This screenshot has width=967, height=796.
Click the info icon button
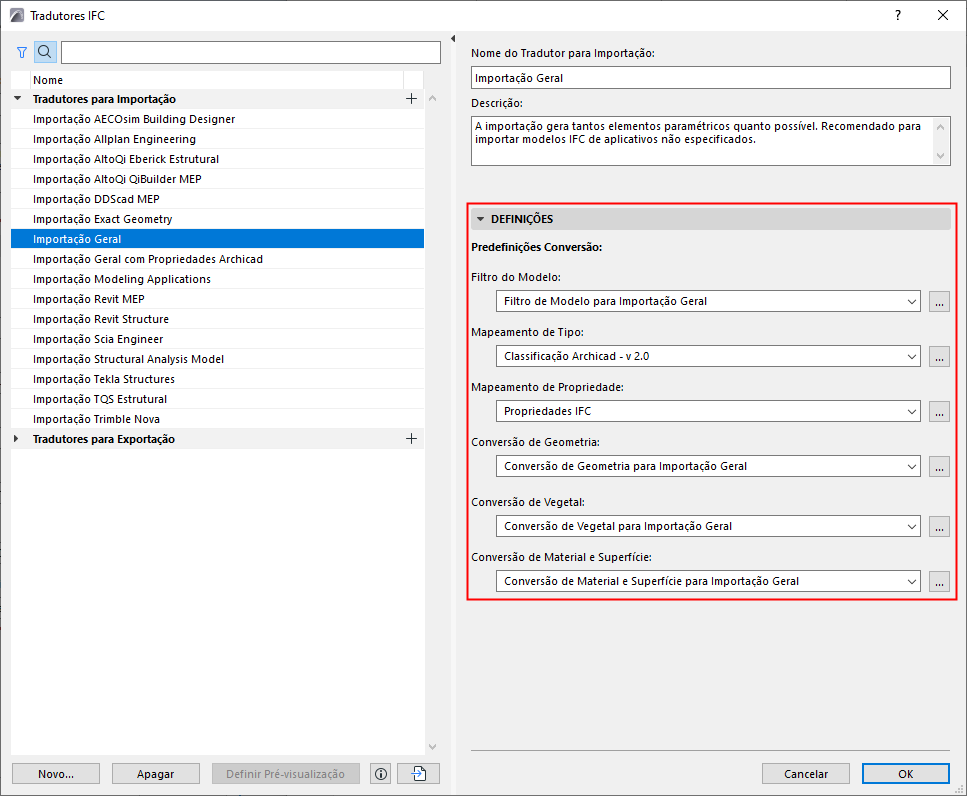380,773
